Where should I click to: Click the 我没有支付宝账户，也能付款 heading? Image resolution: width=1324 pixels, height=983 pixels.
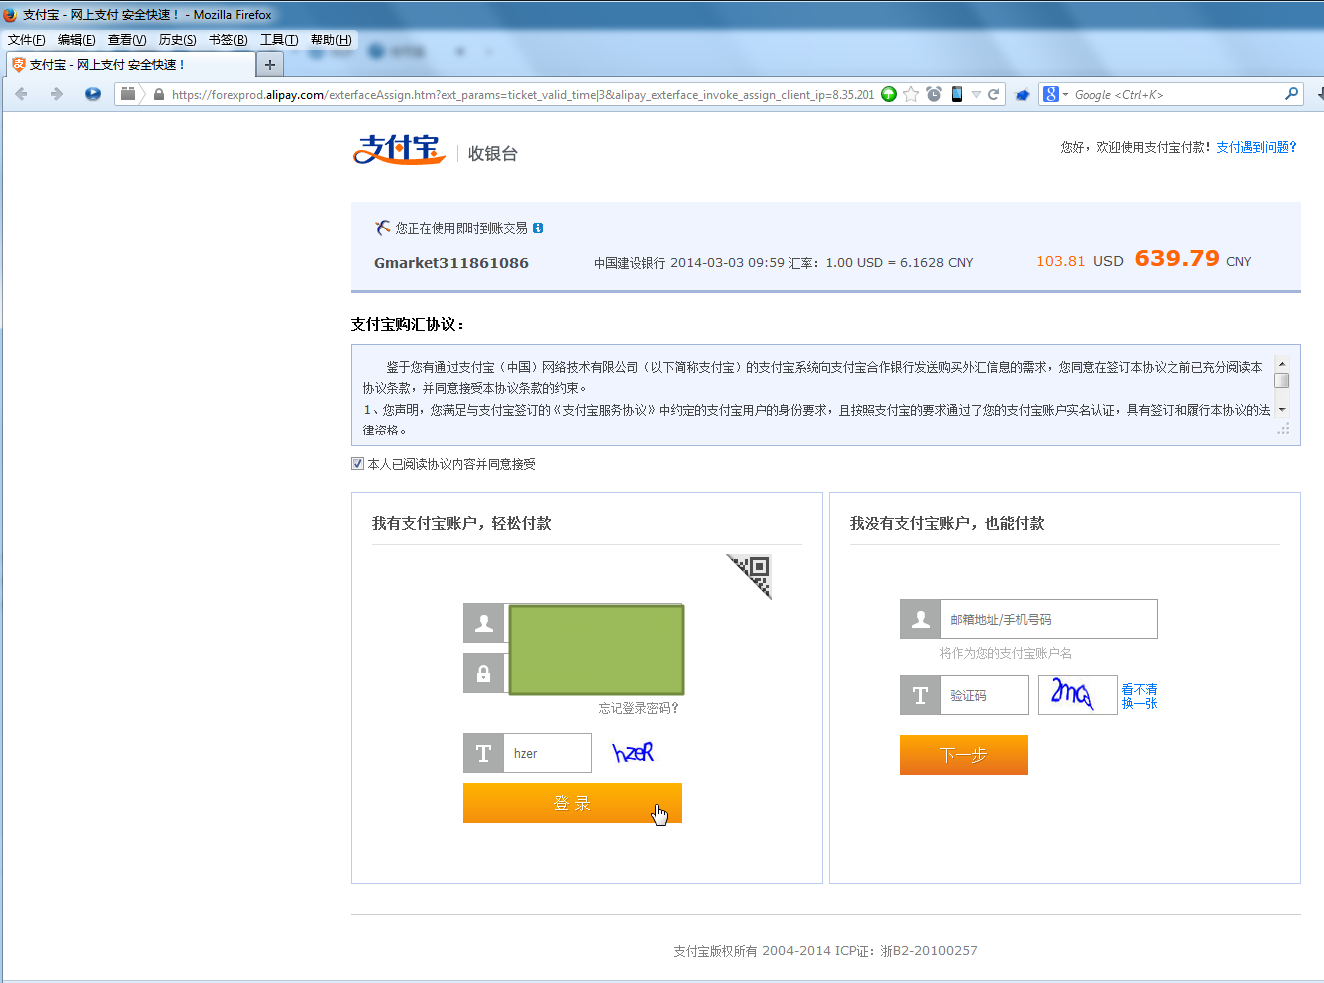947,523
